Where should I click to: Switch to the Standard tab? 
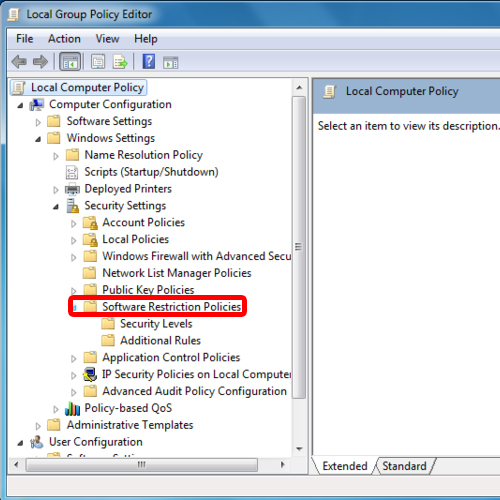pos(404,466)
